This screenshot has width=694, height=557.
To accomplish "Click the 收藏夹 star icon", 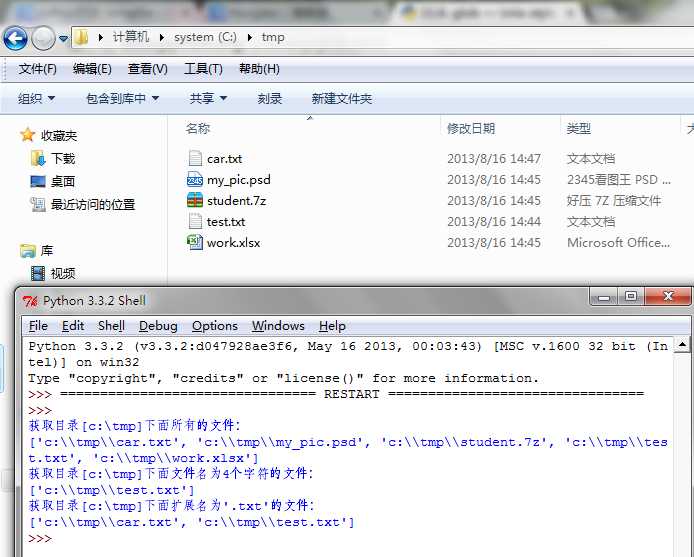I will coord(27,135).
